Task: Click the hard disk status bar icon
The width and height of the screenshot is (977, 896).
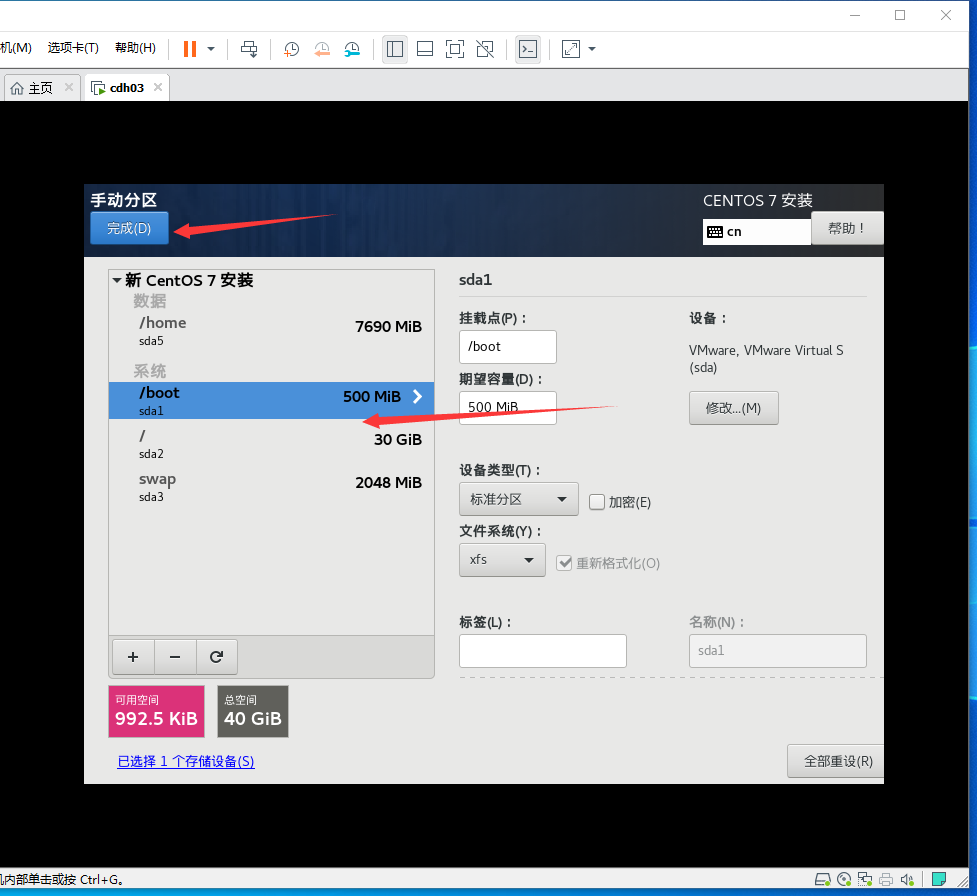Action: tap(823, 879)
